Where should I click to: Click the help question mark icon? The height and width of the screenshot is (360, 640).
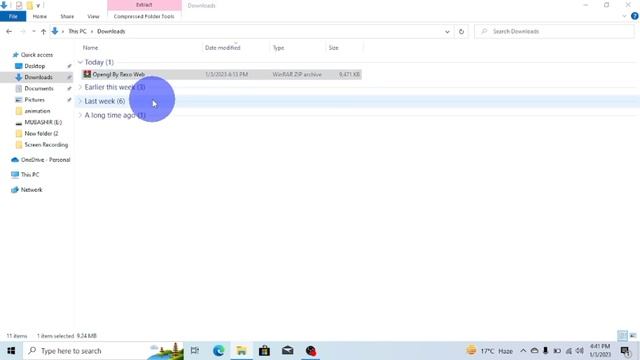point(634,16)
